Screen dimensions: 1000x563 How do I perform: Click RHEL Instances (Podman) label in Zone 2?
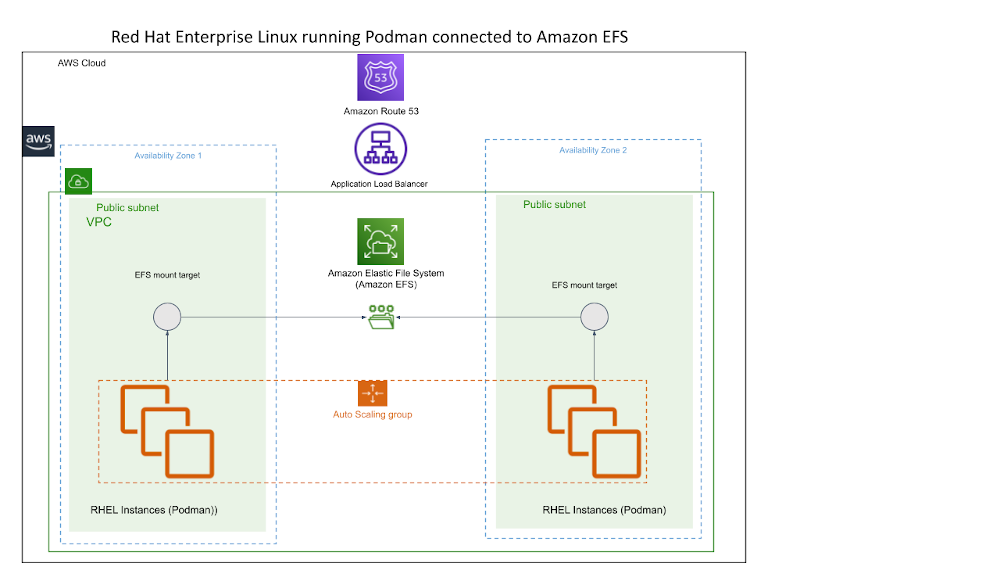point(604,510)
